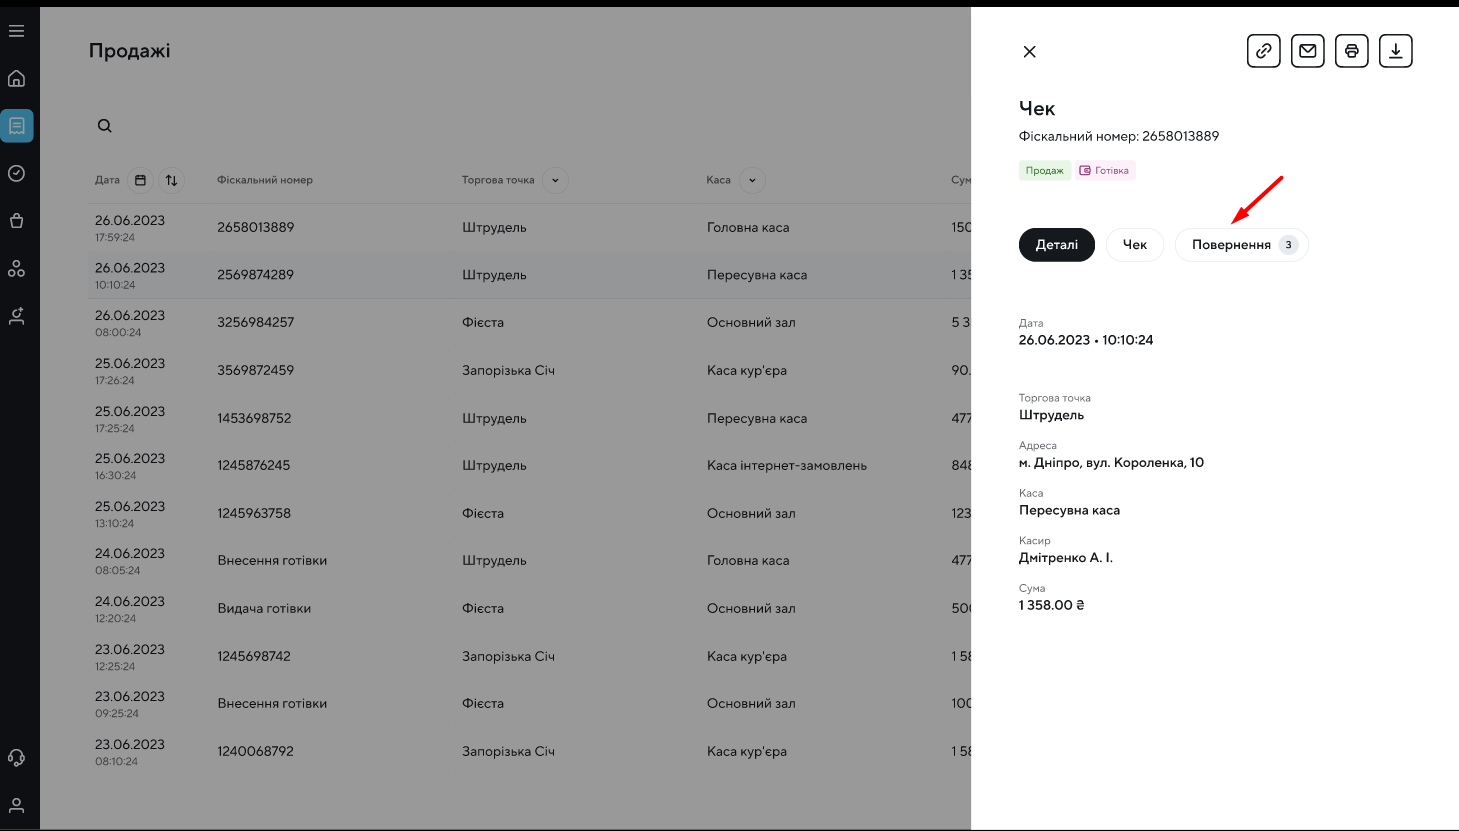1459x831 pixels.
Task: Select sale row with fiscal number 3256984257
Action: [x=256, y=322]
